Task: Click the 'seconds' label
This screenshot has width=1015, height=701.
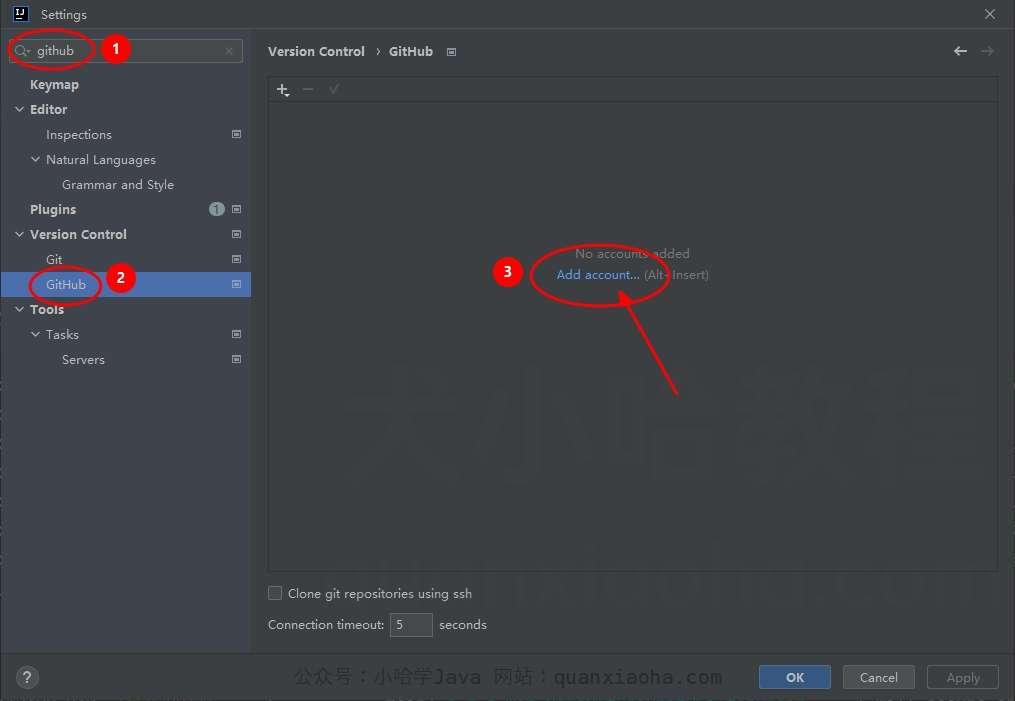Action: coord(463,625)
